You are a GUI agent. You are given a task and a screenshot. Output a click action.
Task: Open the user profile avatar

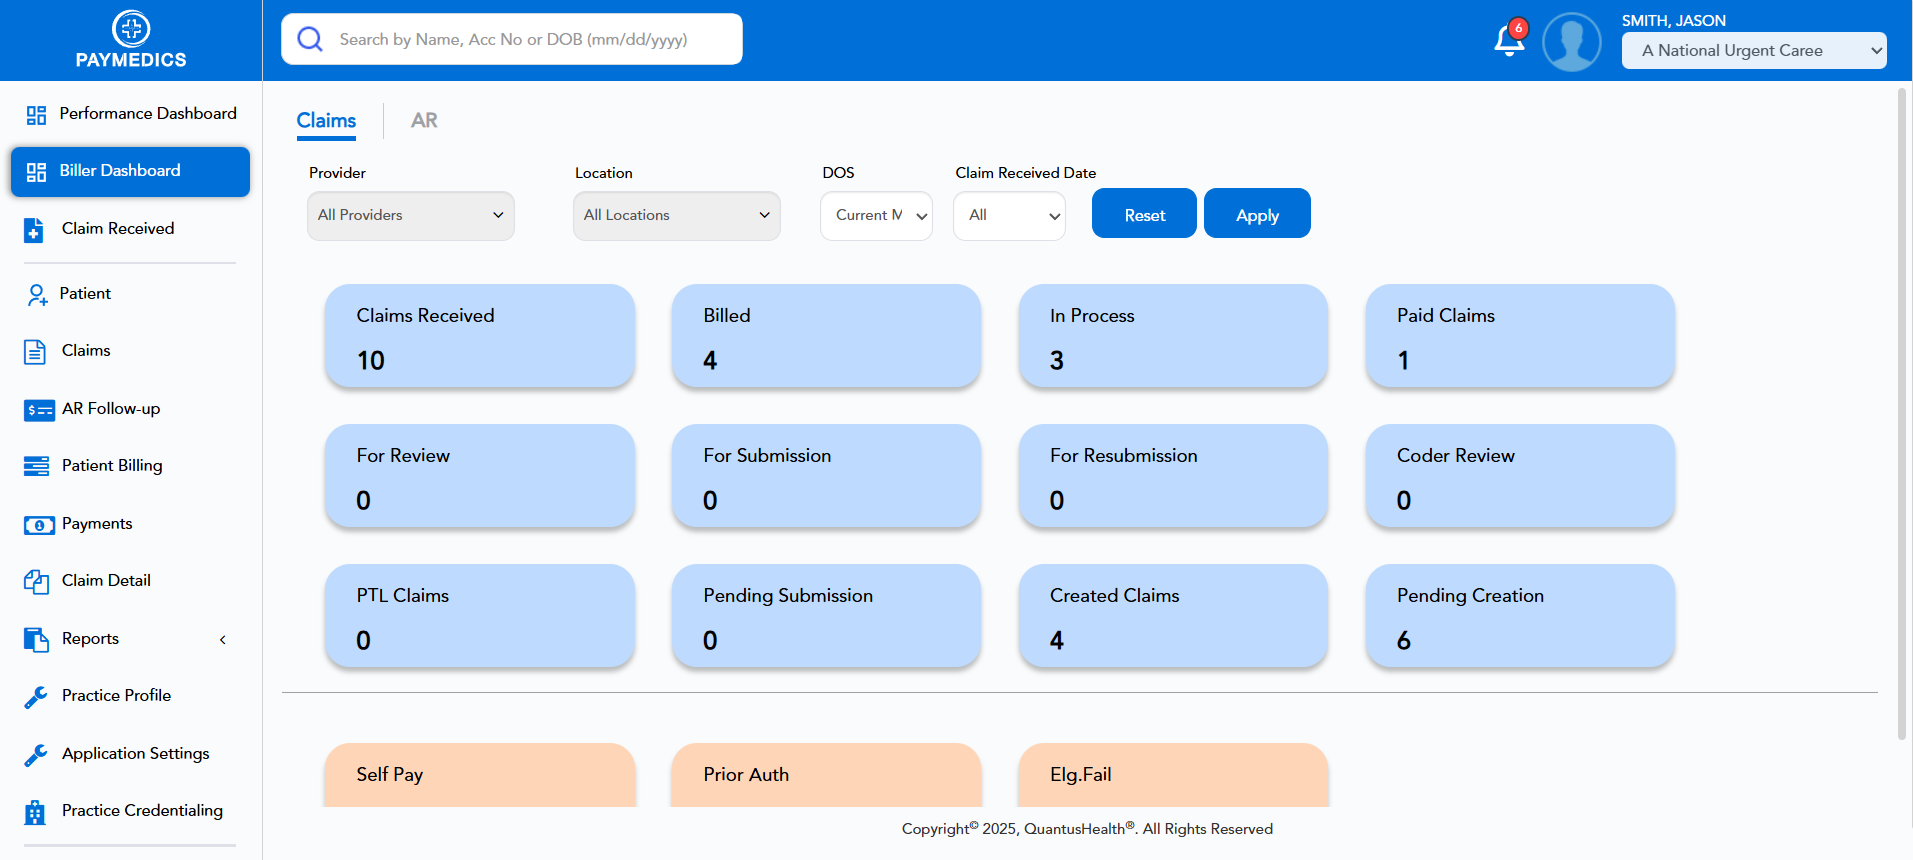pos(1571,42)
